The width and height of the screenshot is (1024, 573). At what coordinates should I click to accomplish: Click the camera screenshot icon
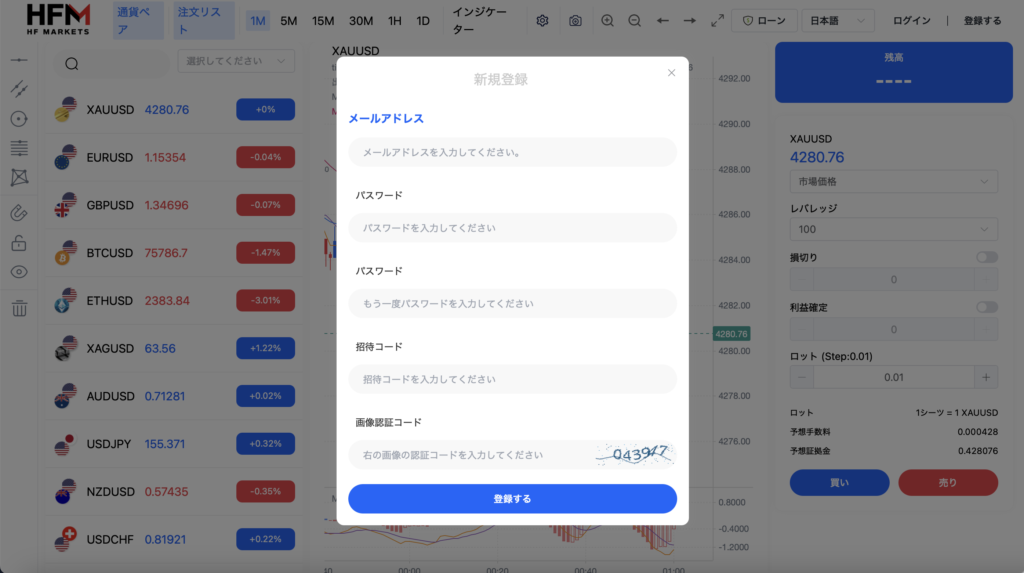pyautogui.click(x=575, y=21)
